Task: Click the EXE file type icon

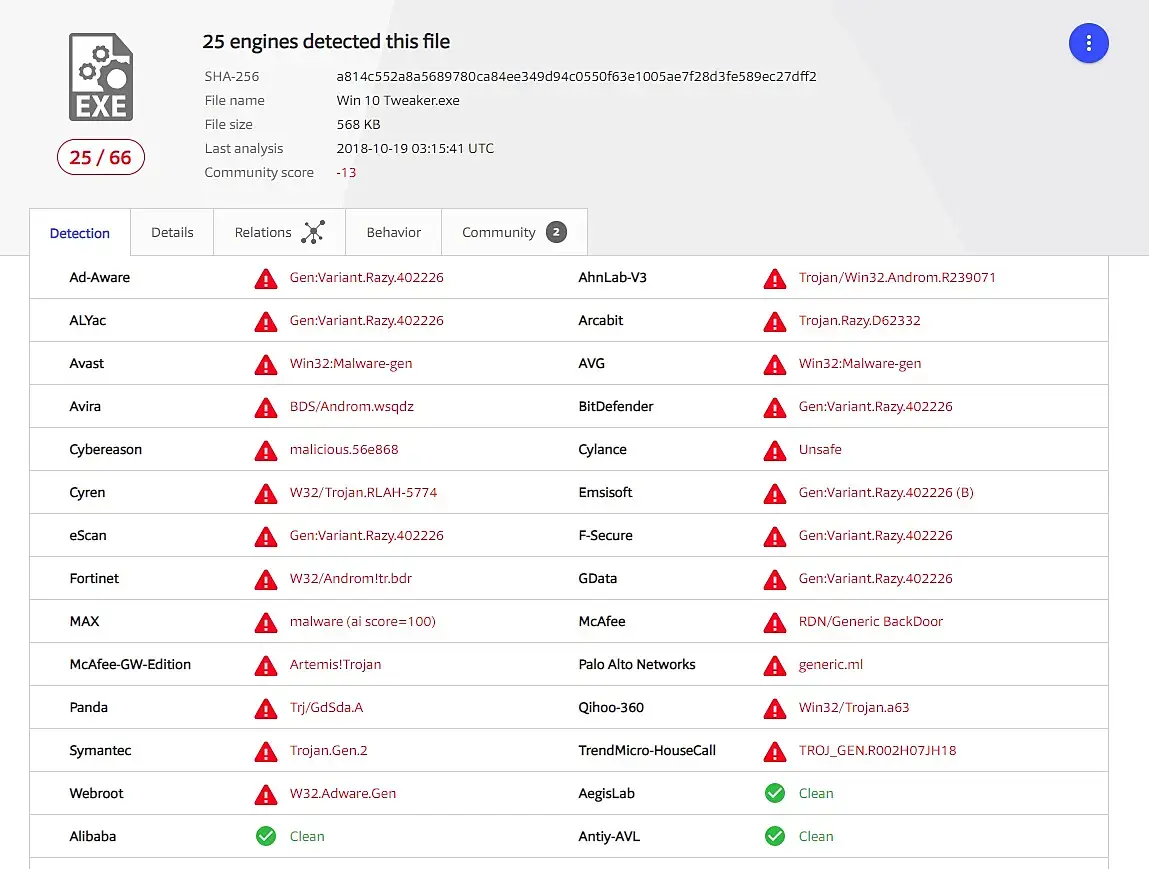Action: click(100, 77)
